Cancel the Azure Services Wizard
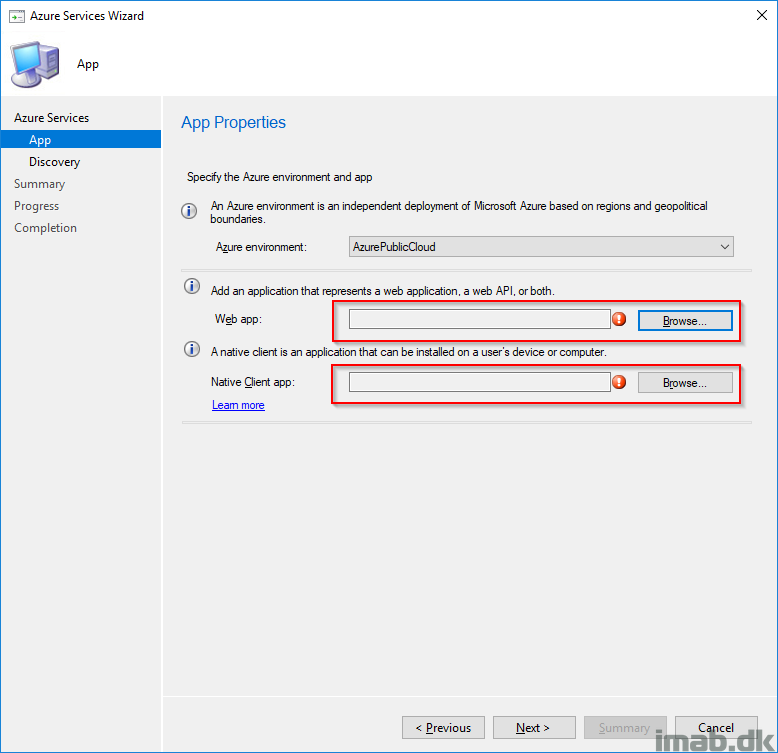Screen dimensions: 778x753 coord(716,727)
